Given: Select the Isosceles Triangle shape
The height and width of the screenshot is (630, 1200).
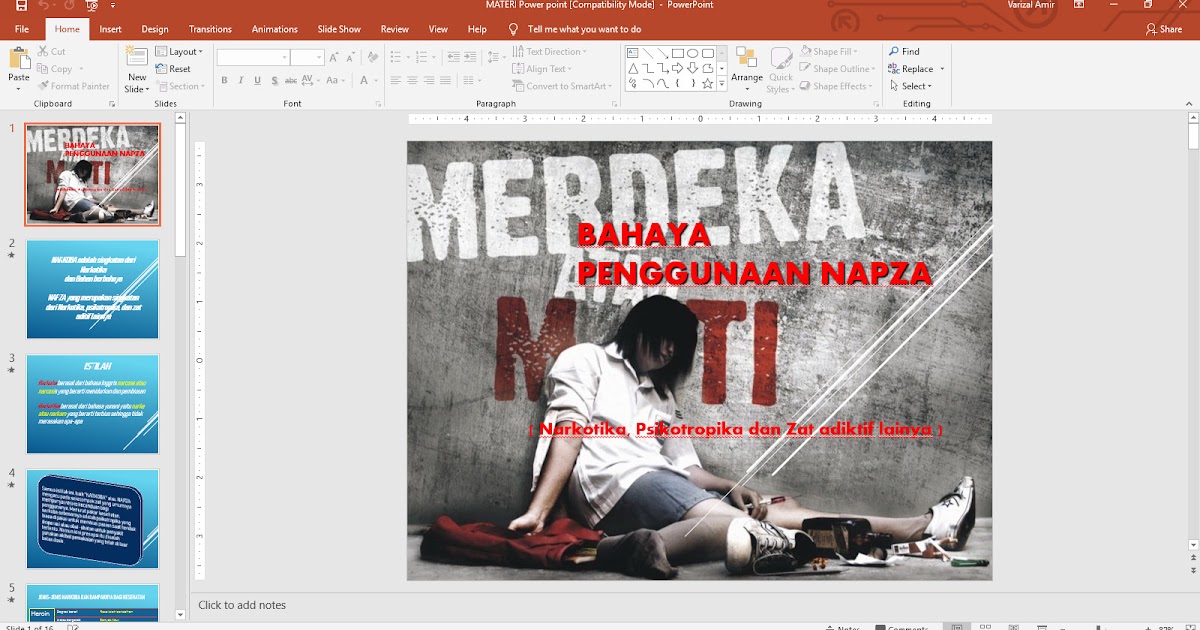Looking at the screenshot, I should pyautogui.click(x=632, y=68).
